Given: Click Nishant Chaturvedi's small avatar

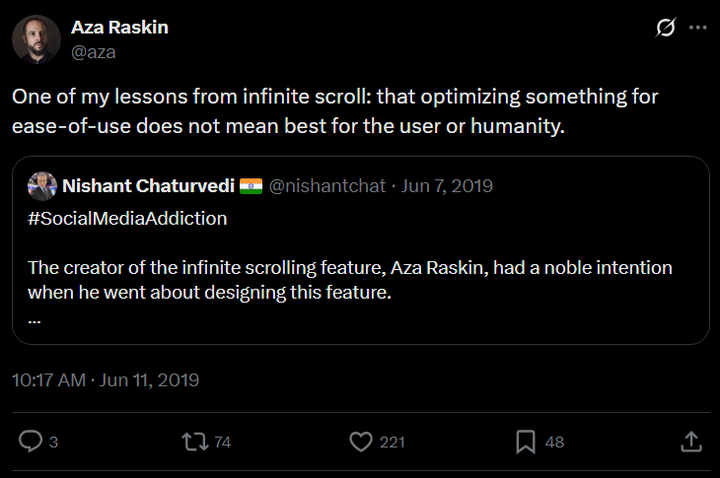Looking at the screenshot, I should (42, 186).
